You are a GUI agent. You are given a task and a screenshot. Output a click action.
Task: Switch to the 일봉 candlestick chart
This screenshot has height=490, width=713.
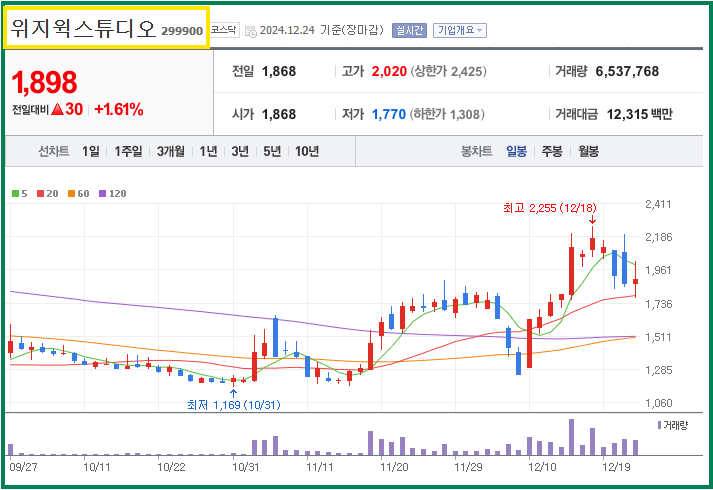[517, 151]
